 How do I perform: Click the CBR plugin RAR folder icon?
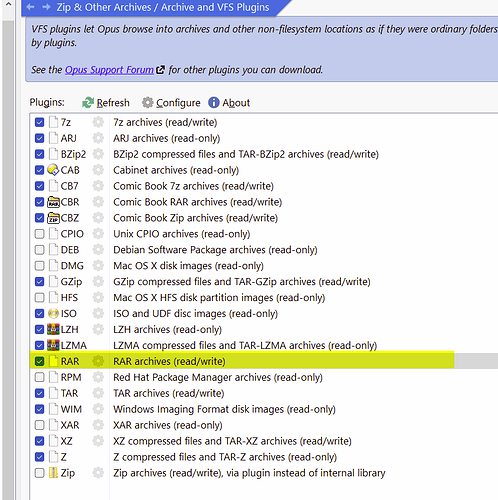coord(53,202)
